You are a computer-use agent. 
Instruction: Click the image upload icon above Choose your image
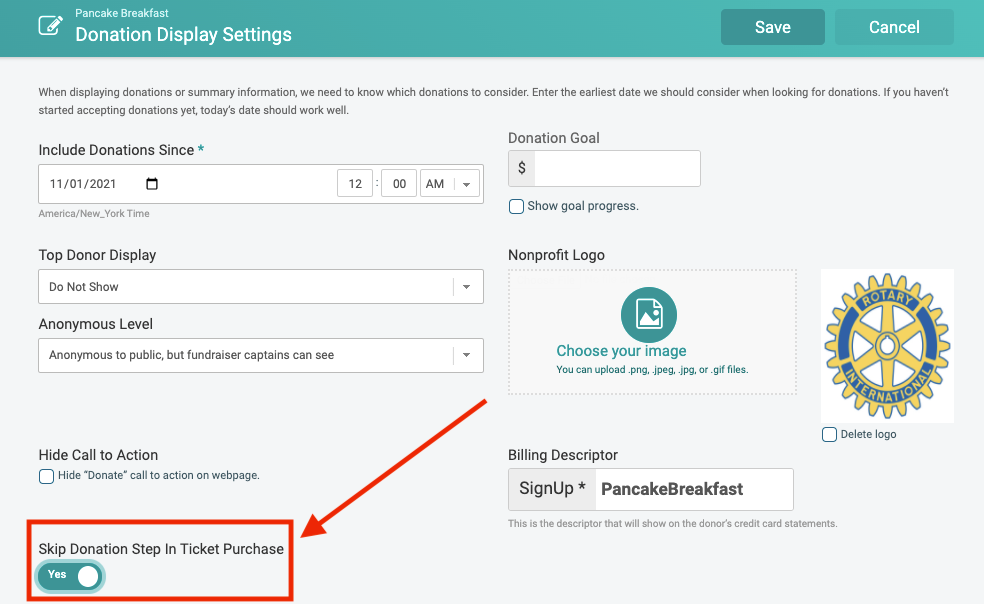point(649,315)
